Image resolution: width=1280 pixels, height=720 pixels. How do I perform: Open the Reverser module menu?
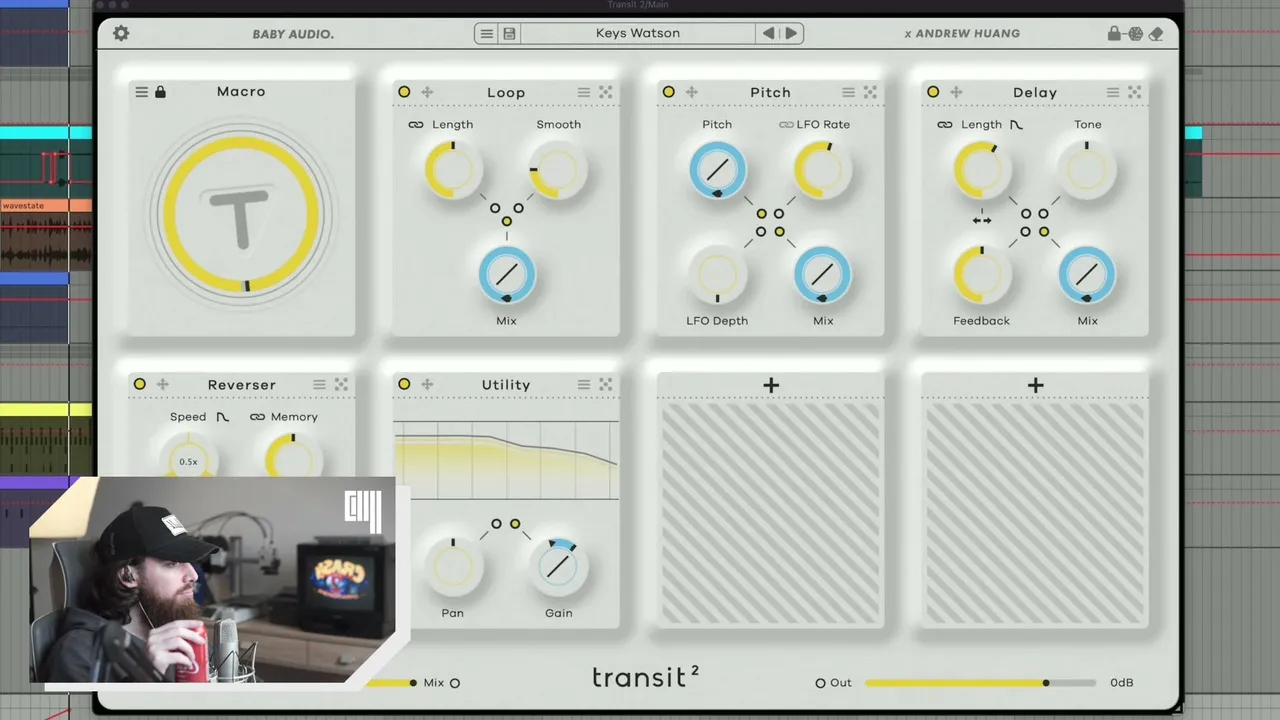pos(319,384)
